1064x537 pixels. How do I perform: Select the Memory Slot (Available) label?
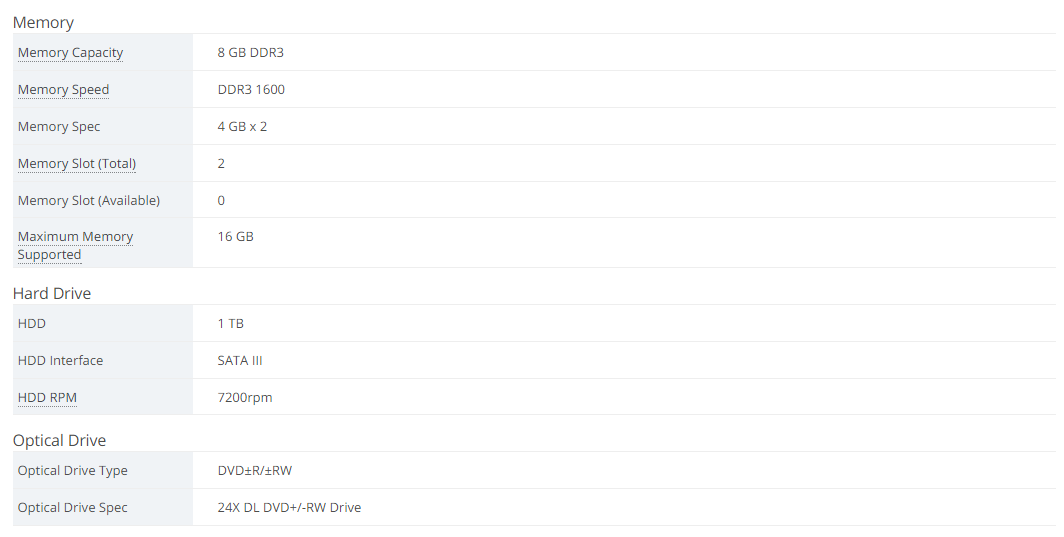click(89, 200)
